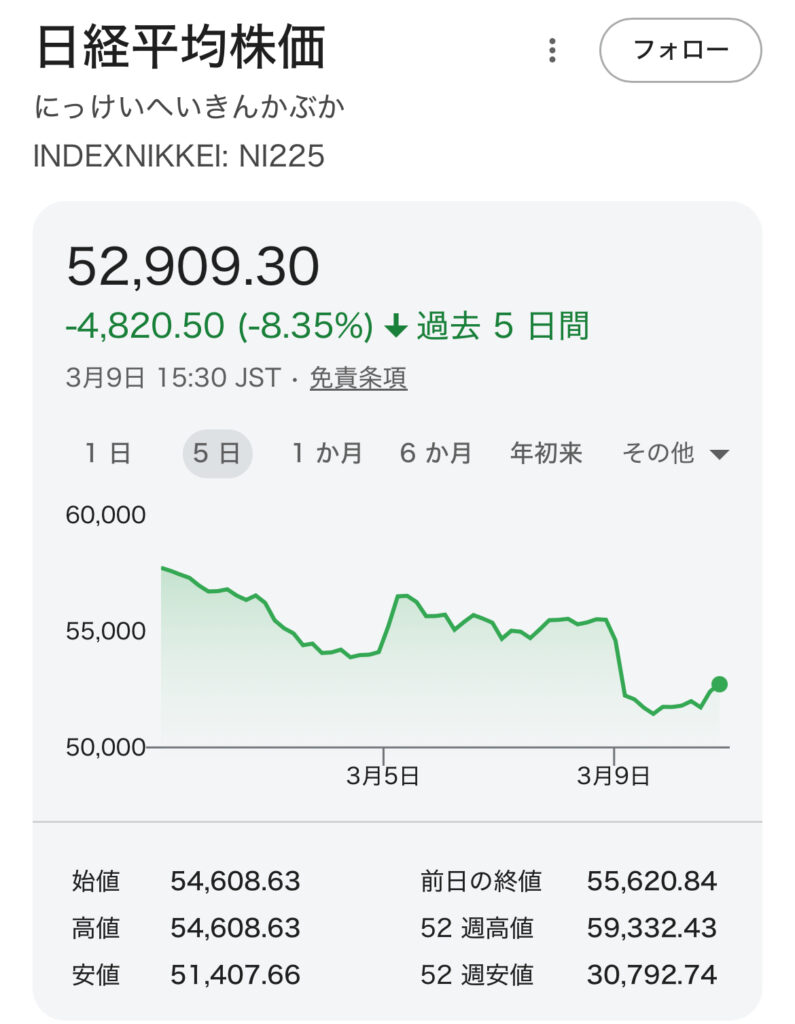The image size is (795, 1024).
Task: Show the 1か月 chart view
Action: pos(326,453)
